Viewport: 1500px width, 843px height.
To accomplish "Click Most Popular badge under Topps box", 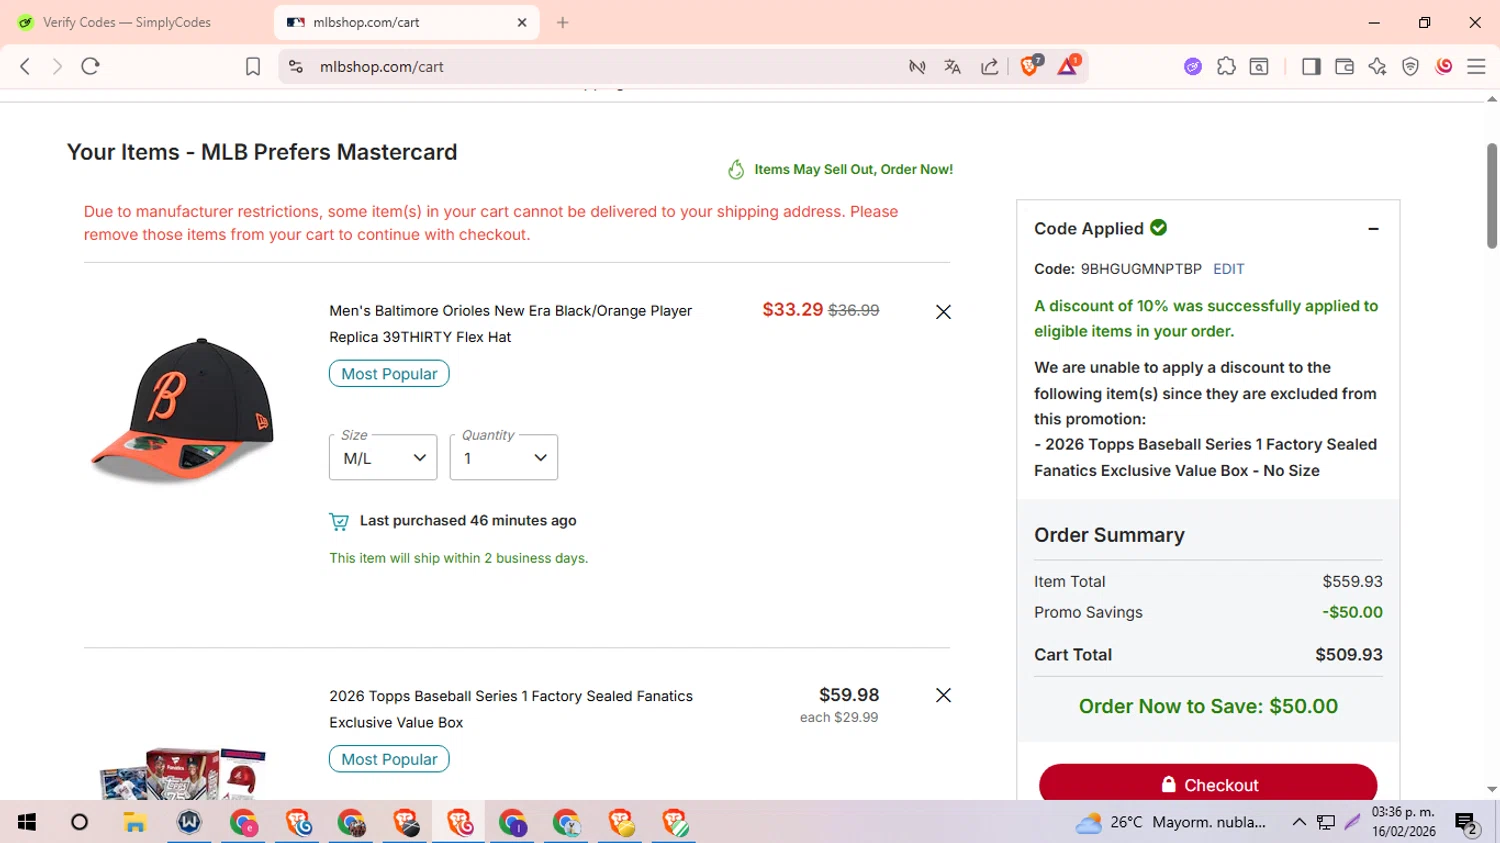I will pyautogui.click(x=389, y=759).
